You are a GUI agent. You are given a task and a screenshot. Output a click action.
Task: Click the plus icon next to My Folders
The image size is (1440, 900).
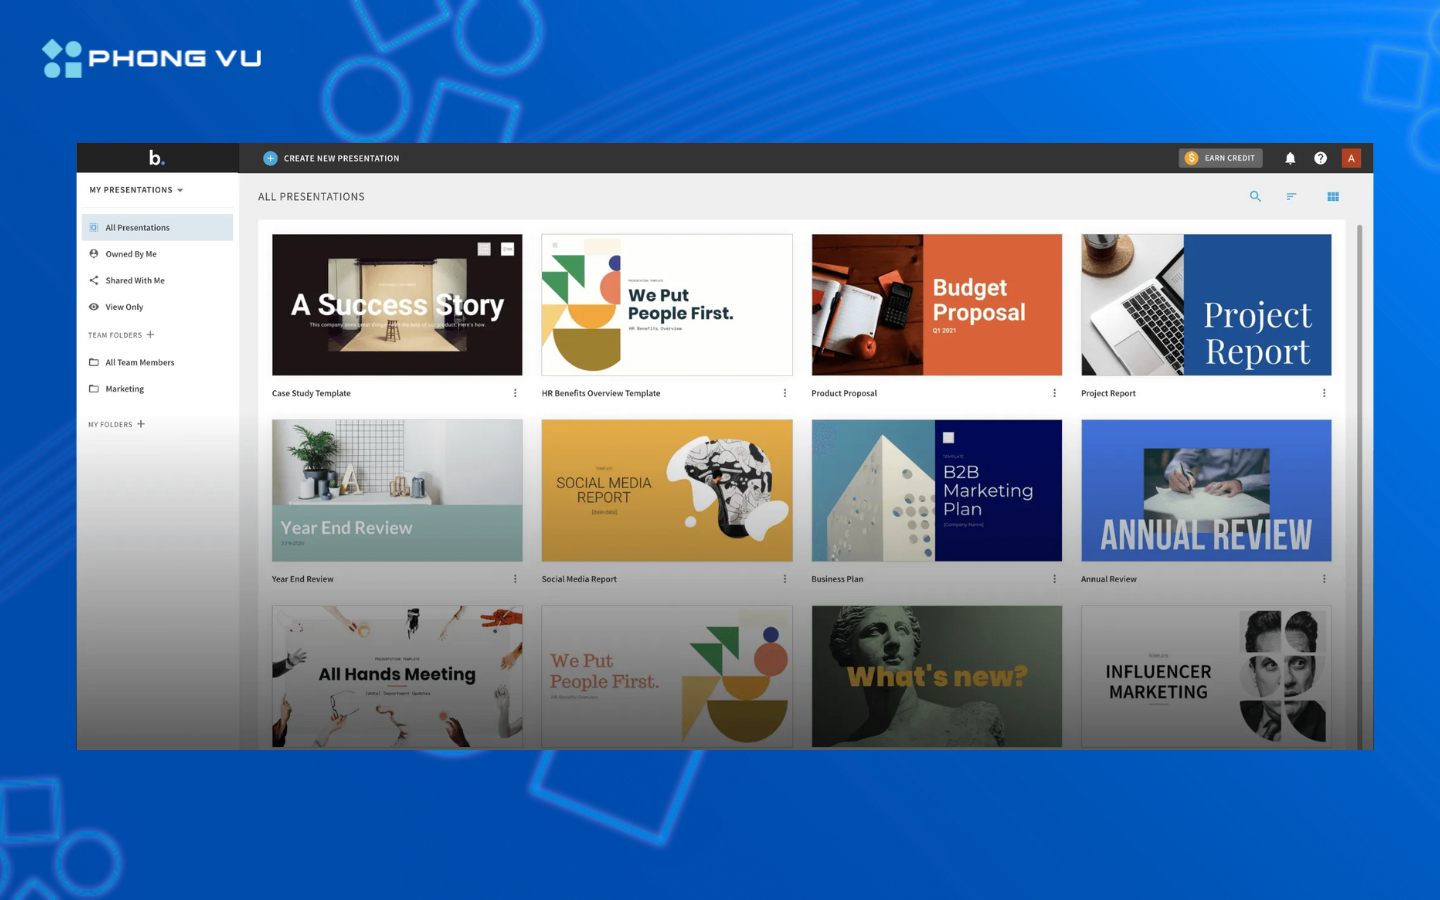click(x=139, y=424)
